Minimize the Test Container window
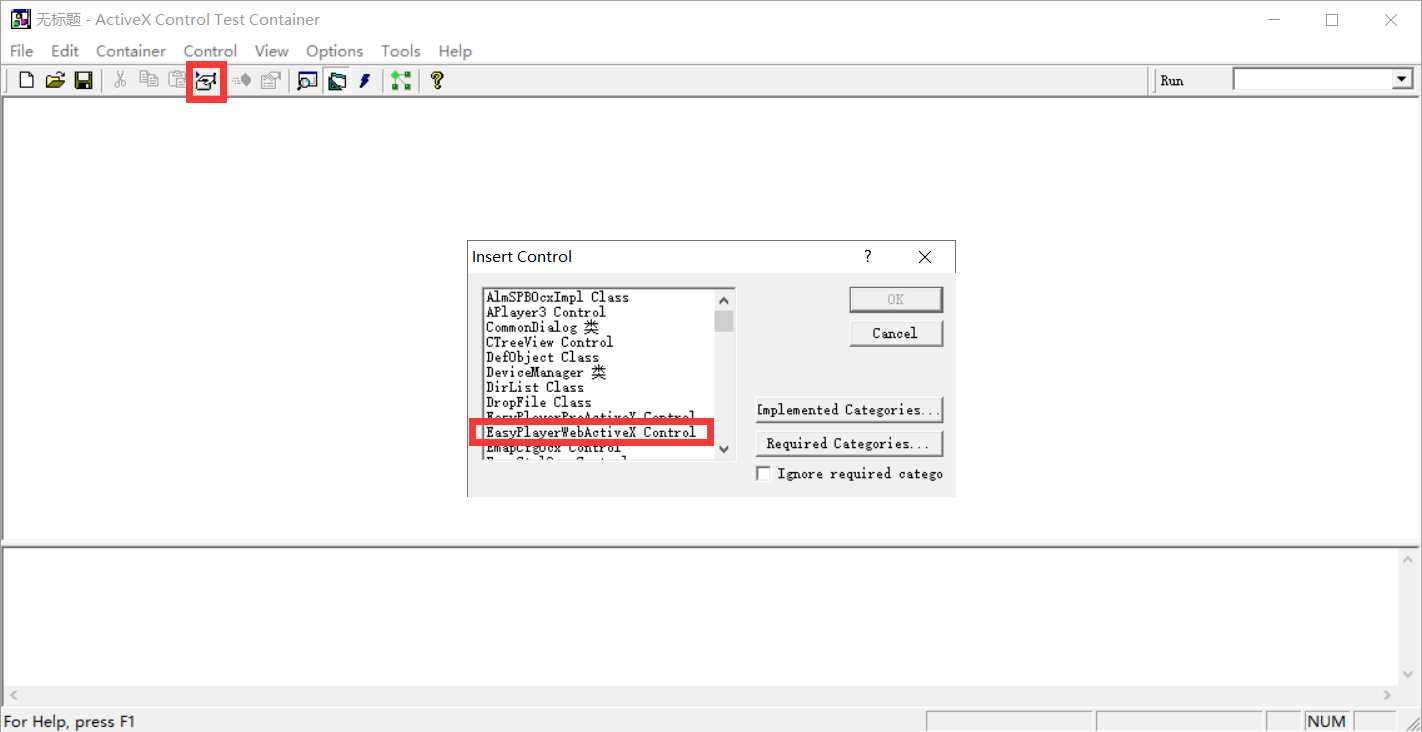The height and width of the screenshot is (732, 1422). (x=1273, y=20)
